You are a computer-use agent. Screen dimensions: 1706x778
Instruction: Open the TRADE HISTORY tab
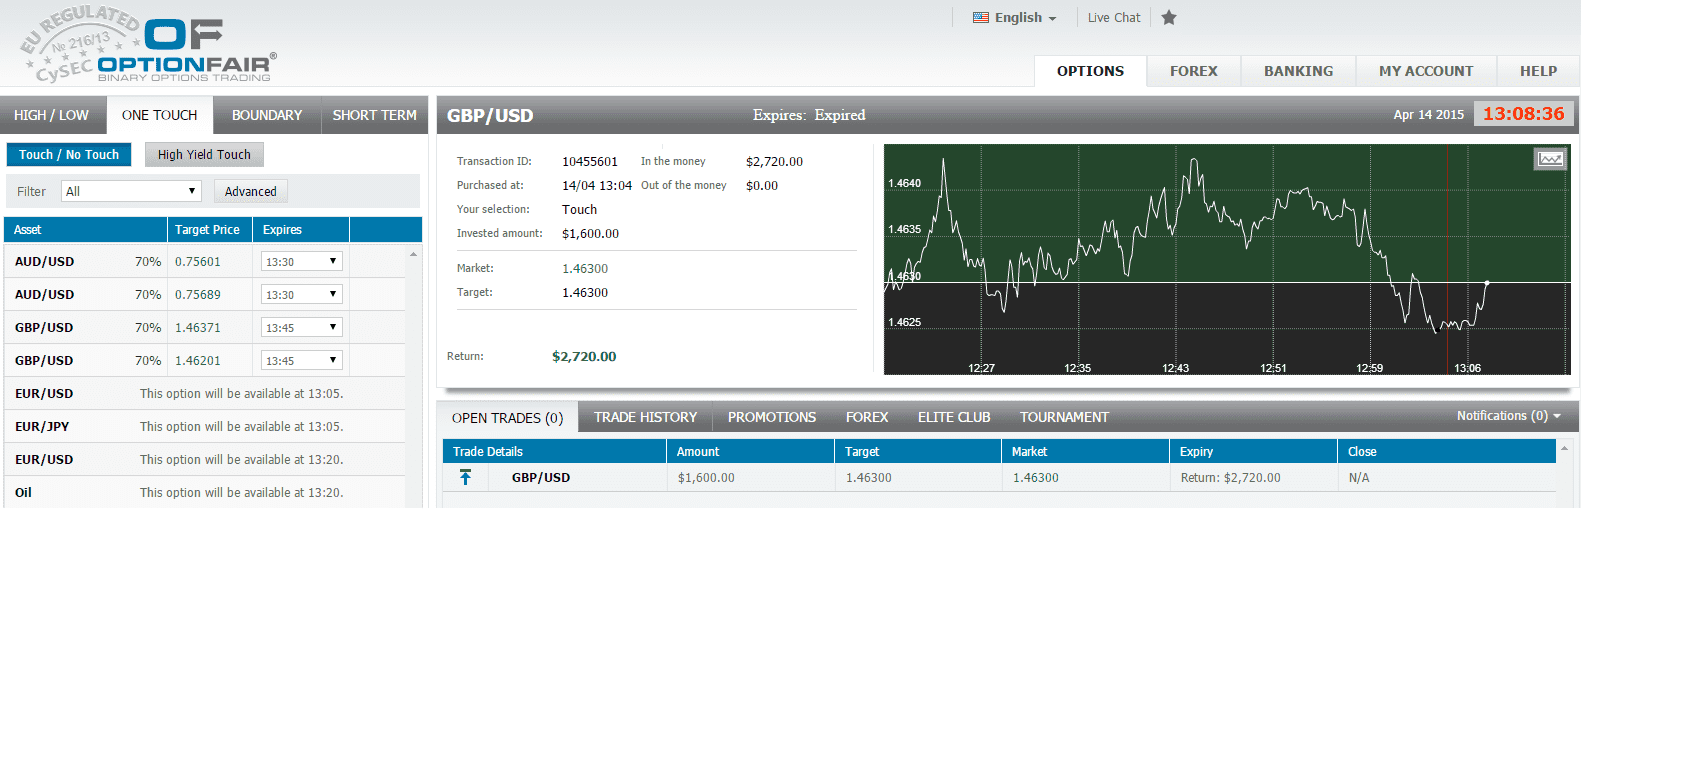pos(645,418)
